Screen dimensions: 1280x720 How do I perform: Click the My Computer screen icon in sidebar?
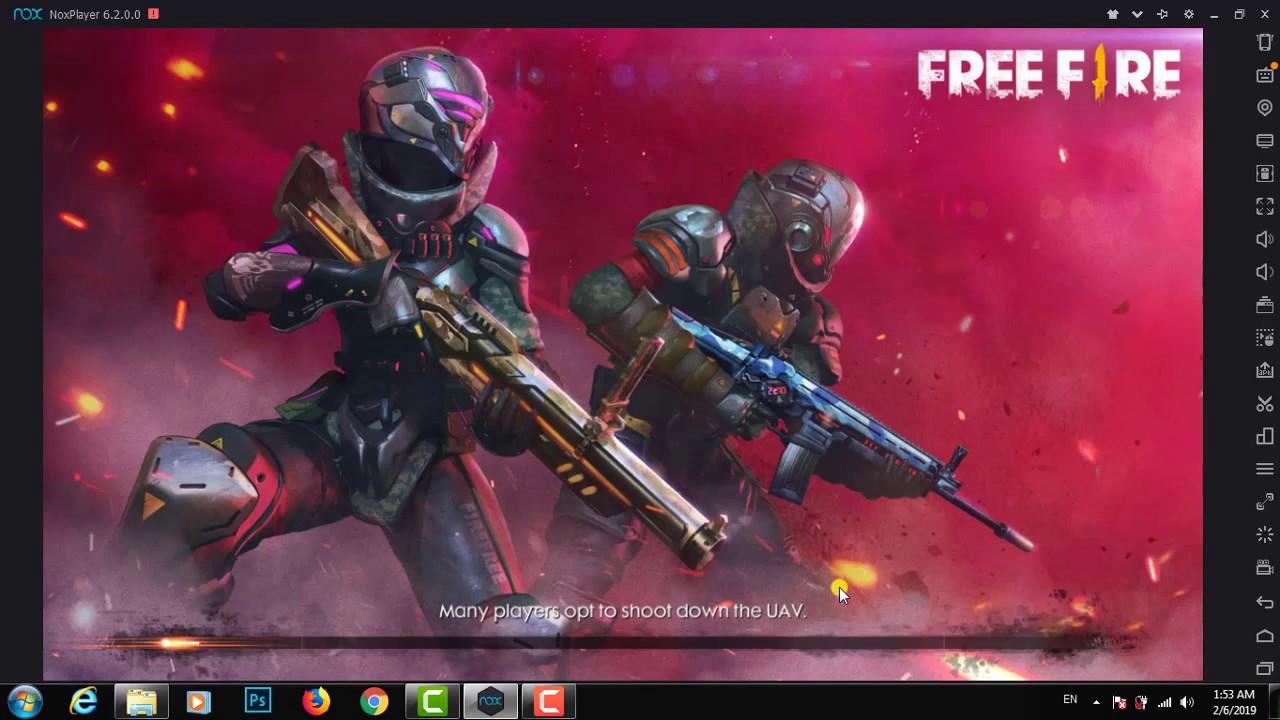pos(1265,140)
